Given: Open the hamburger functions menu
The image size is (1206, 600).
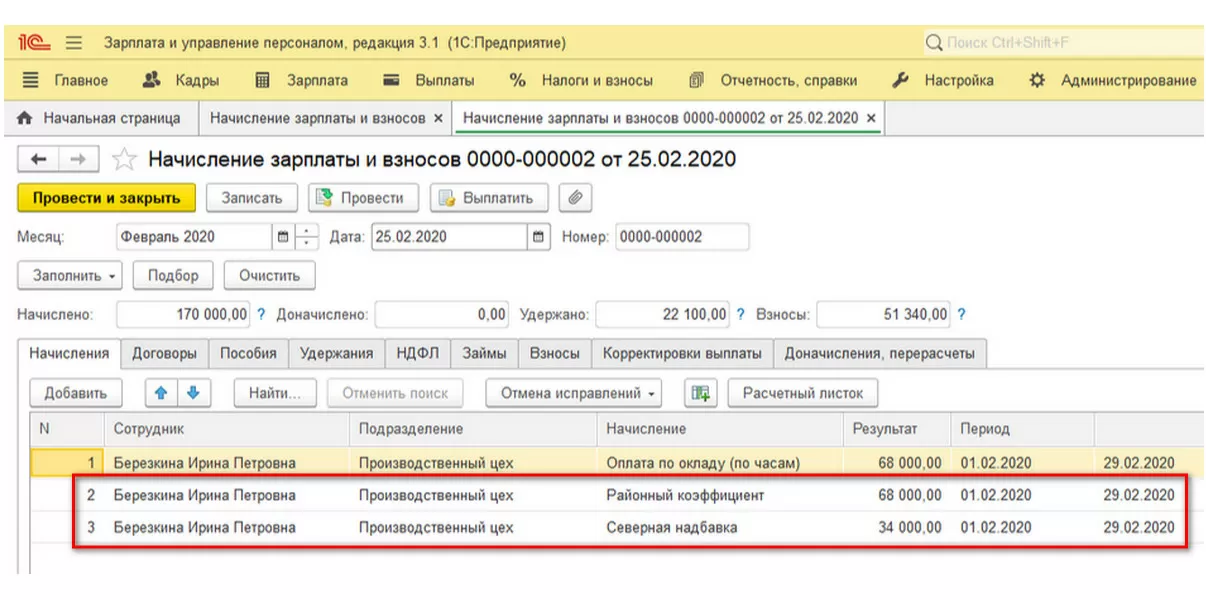Looking at the screenshot, I should point(74,43).
